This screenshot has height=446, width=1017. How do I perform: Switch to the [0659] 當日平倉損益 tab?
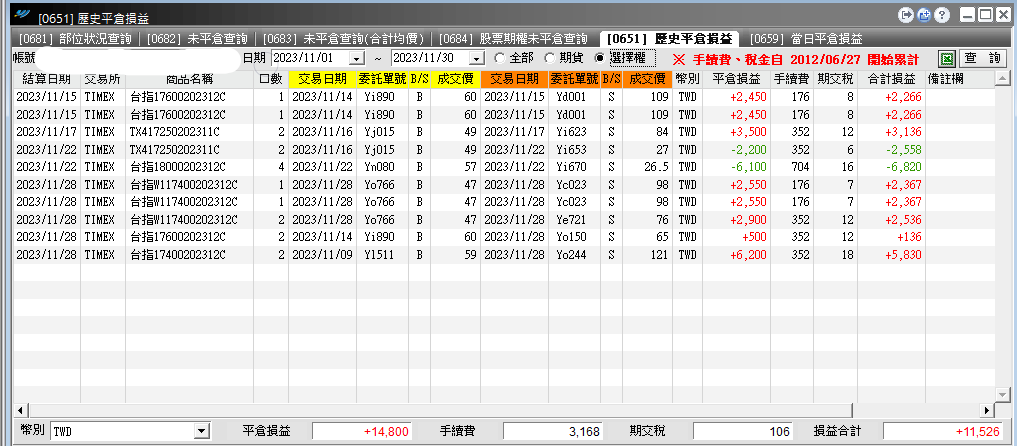pos(806,39)
